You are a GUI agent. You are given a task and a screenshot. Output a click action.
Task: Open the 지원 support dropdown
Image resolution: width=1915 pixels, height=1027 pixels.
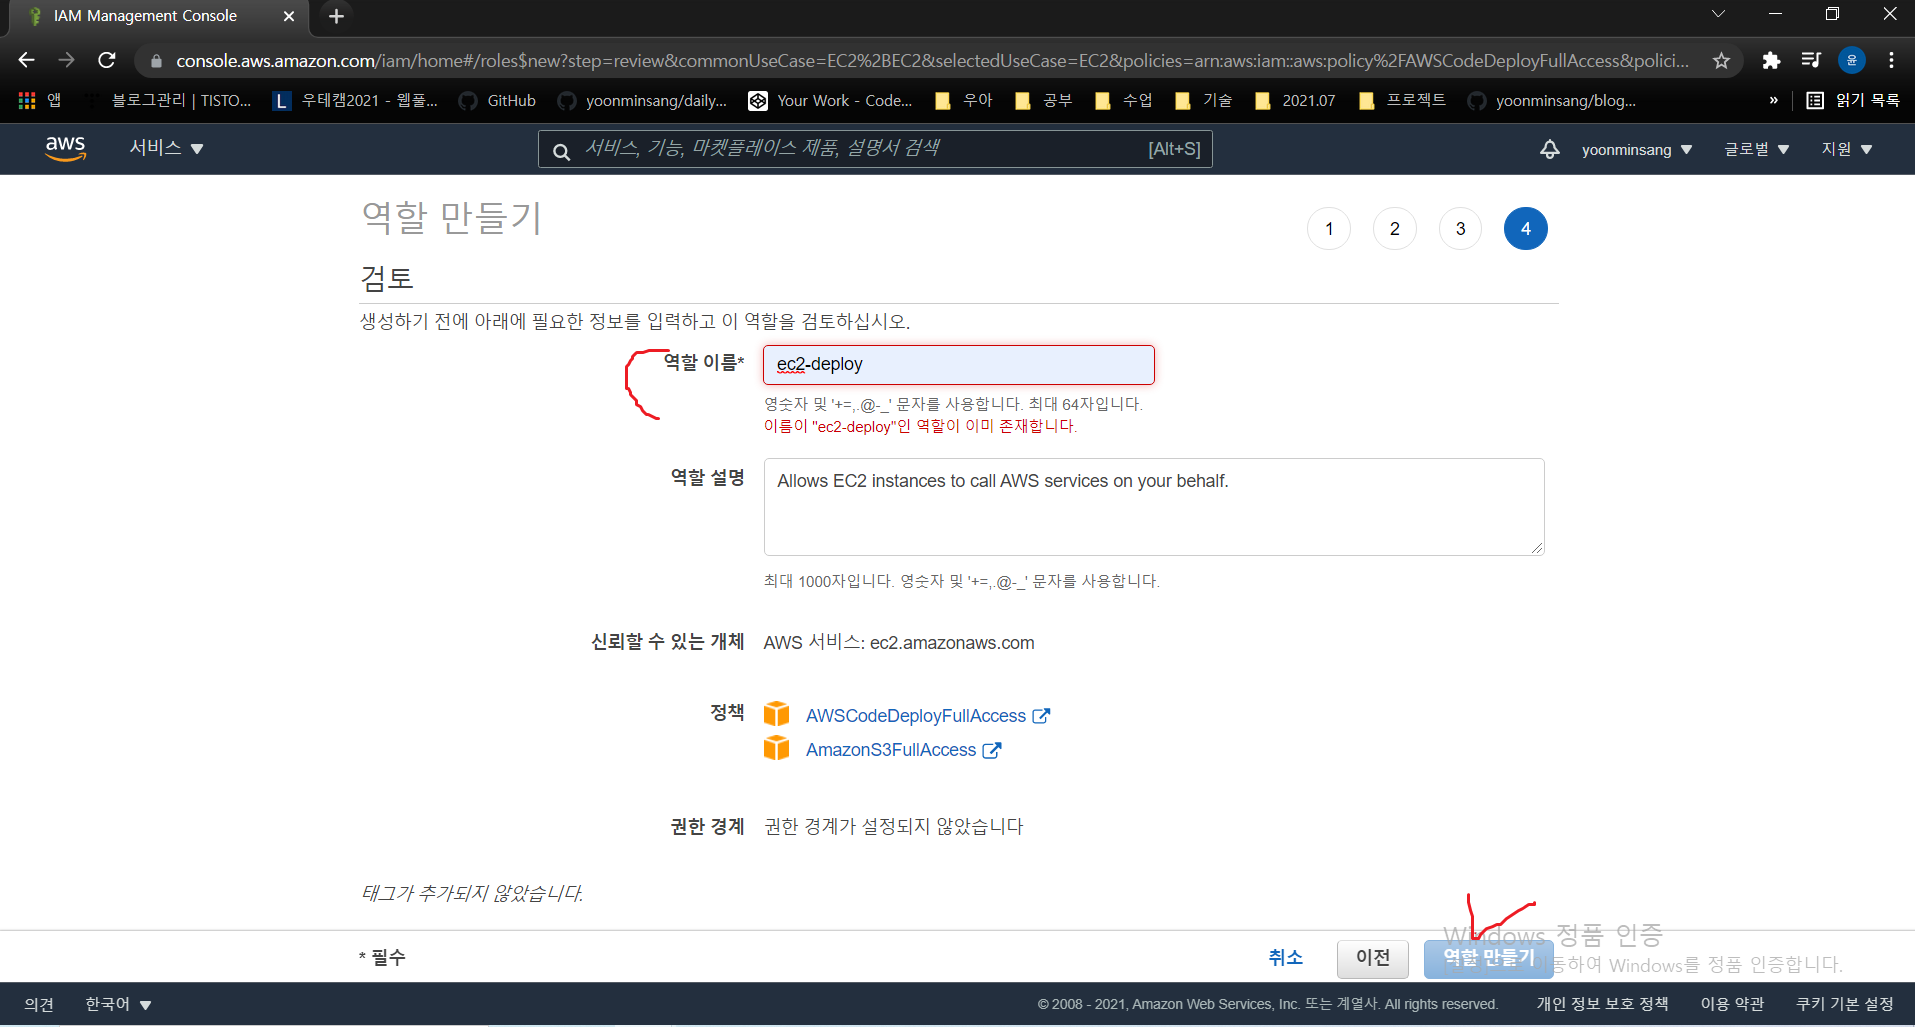[x=1846, y=149]
